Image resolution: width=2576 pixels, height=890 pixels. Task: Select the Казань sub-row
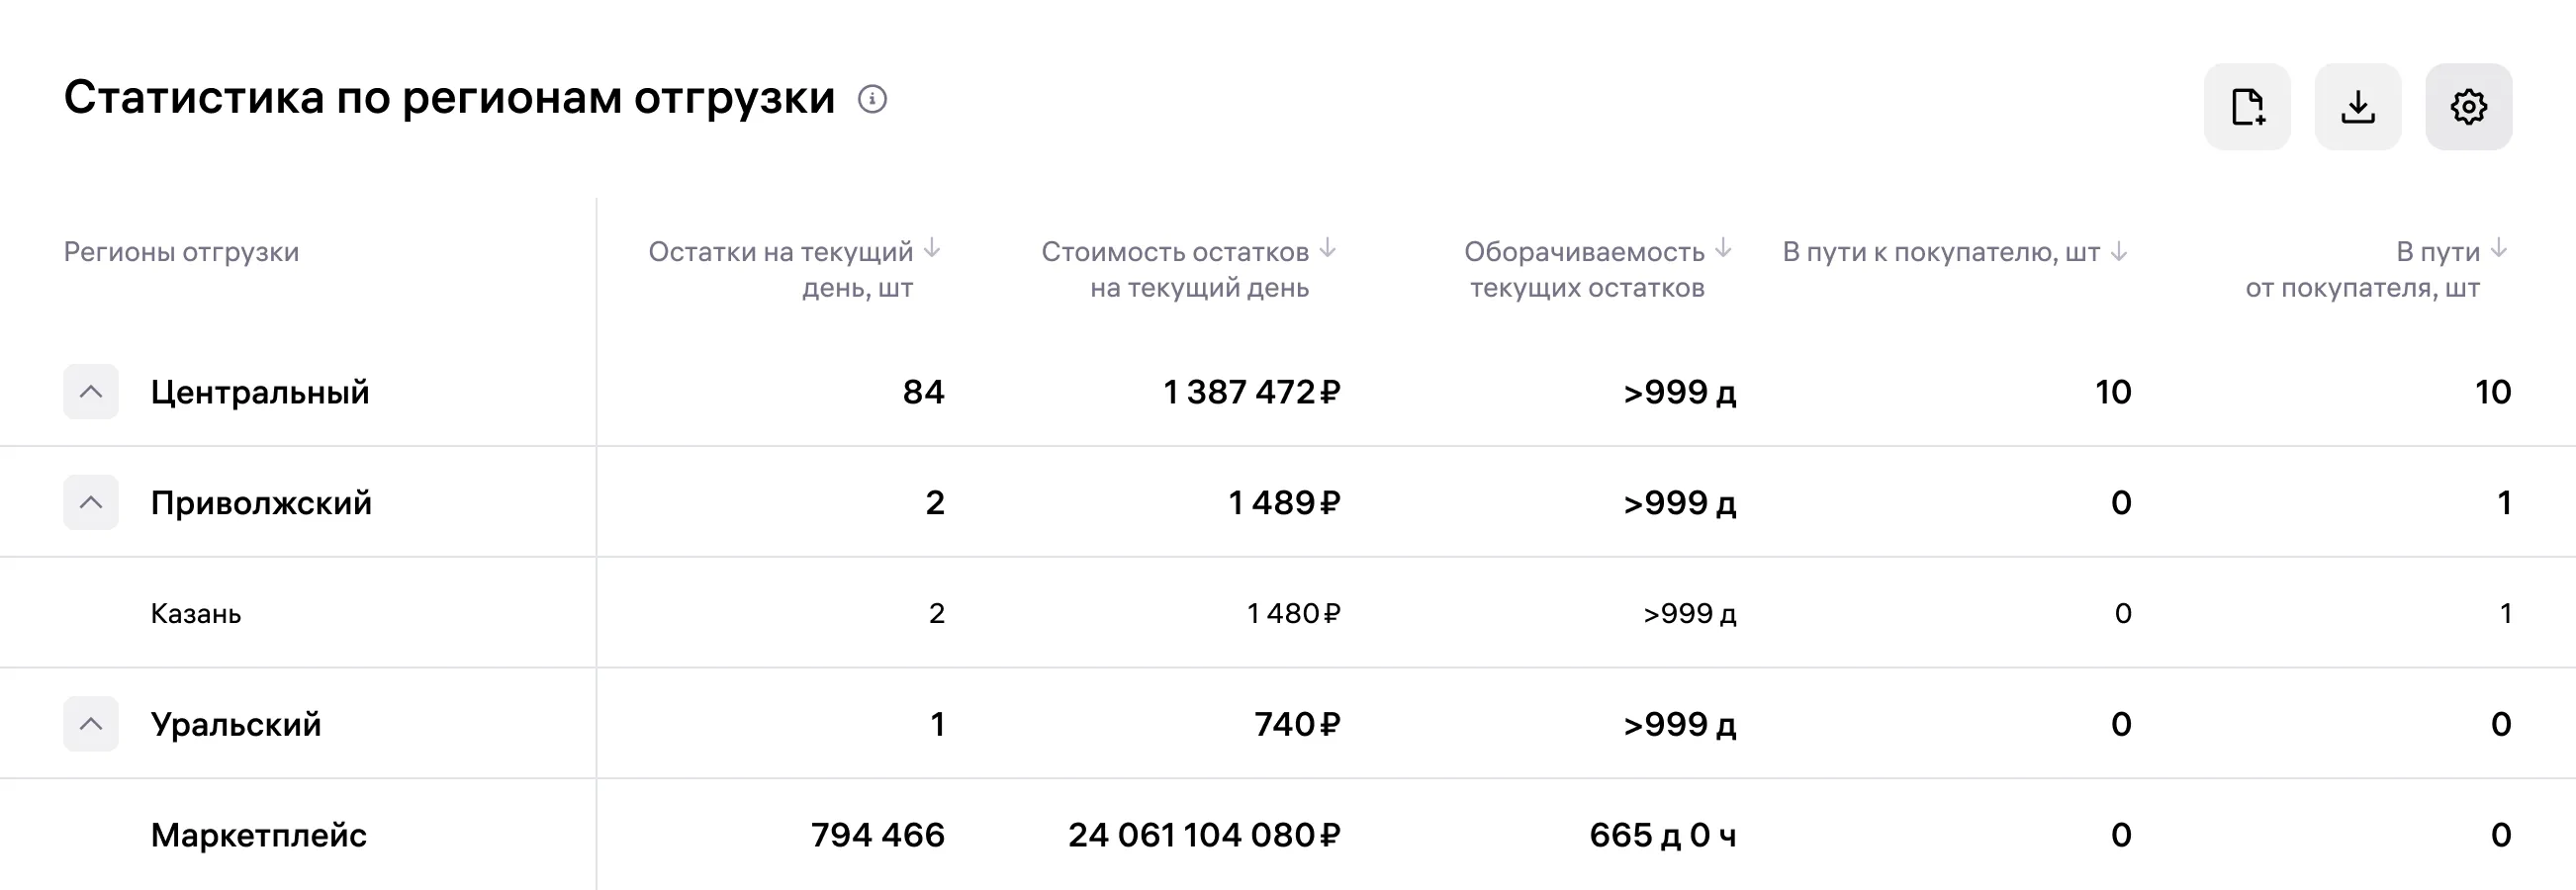[196, 613]
